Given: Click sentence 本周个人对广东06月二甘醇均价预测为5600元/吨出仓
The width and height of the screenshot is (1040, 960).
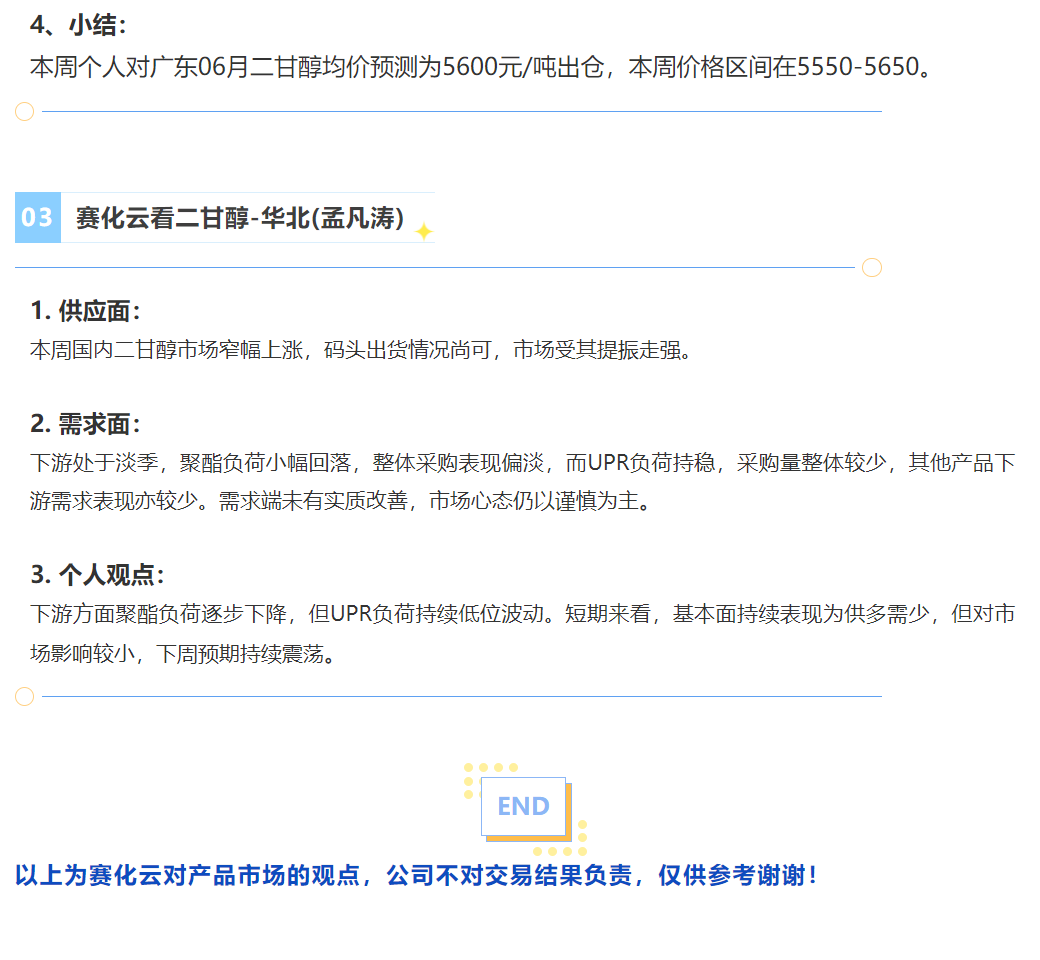Looking at the screenshot, I should (x=317, y=67).
